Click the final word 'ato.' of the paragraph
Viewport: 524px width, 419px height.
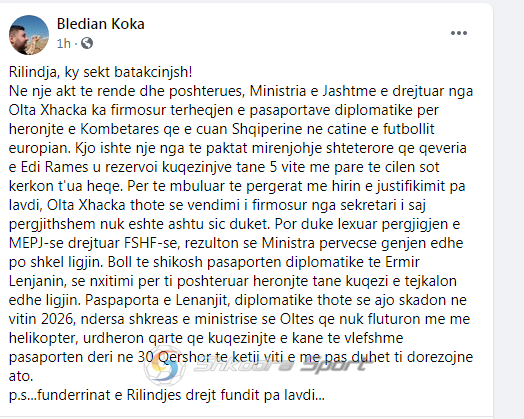[x=21, y=377]
